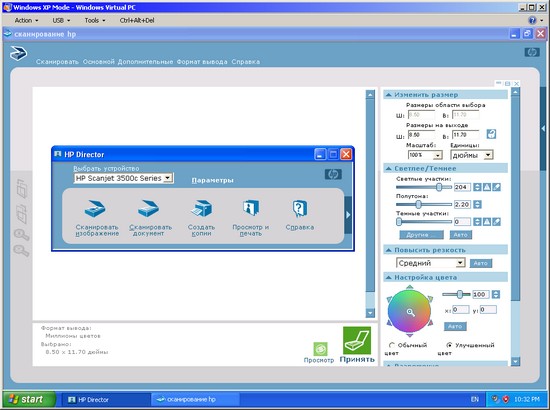
Task: Click the Полутона value stepper
Action: pos(477,204)
